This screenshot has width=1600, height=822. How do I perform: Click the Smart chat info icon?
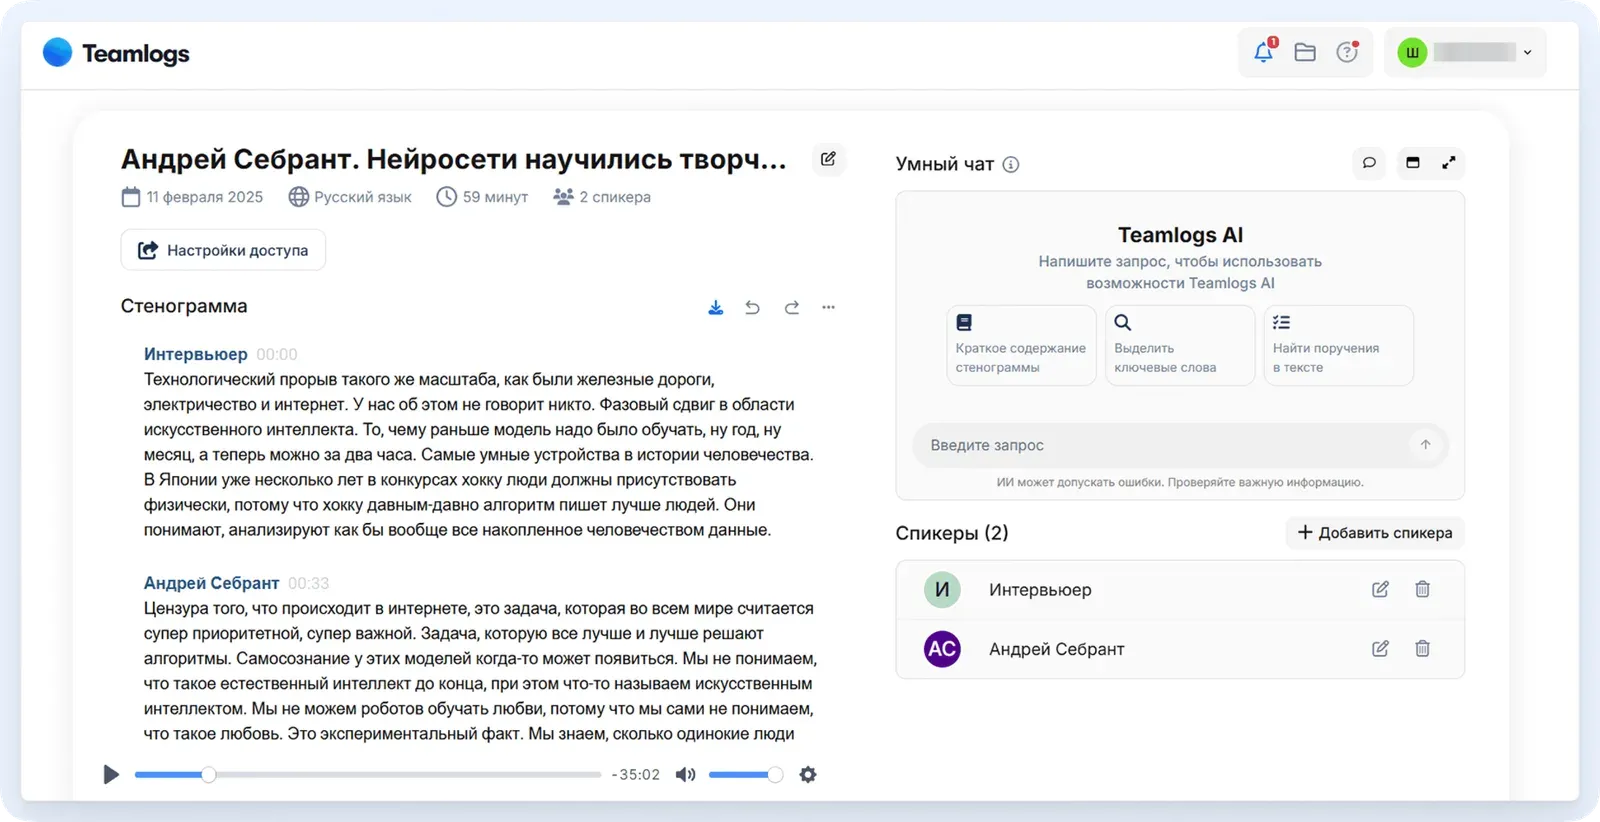[x=1011, y=164]
